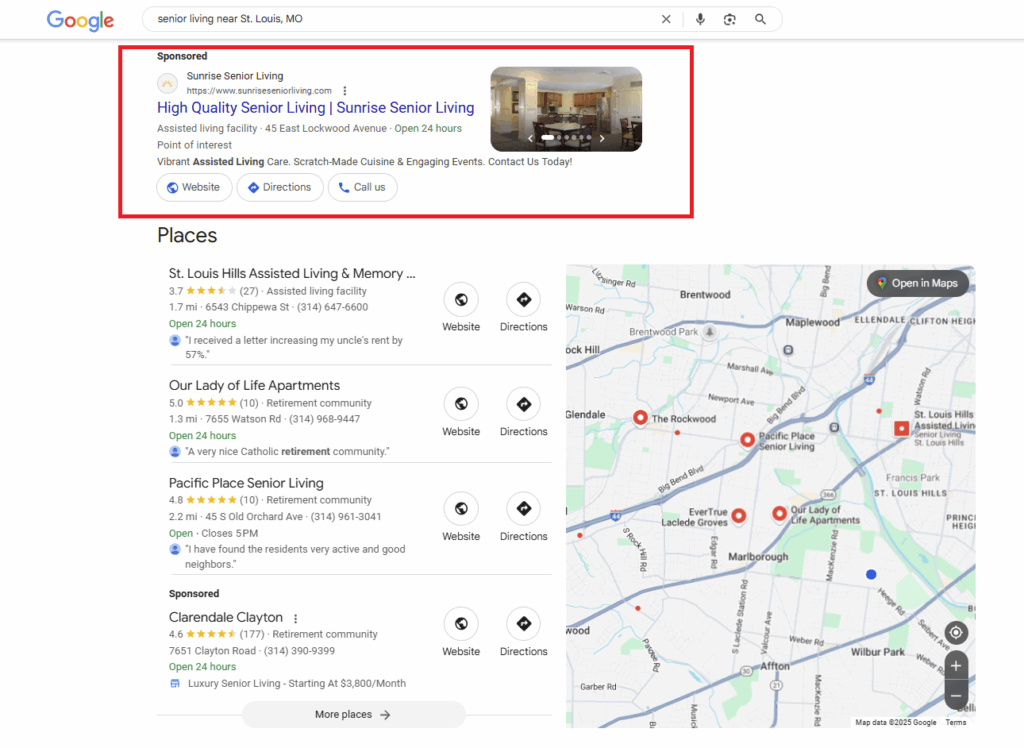
Task: Show previous photo in ad carousel
Action: pyautogui.click(x=530, y=138)
